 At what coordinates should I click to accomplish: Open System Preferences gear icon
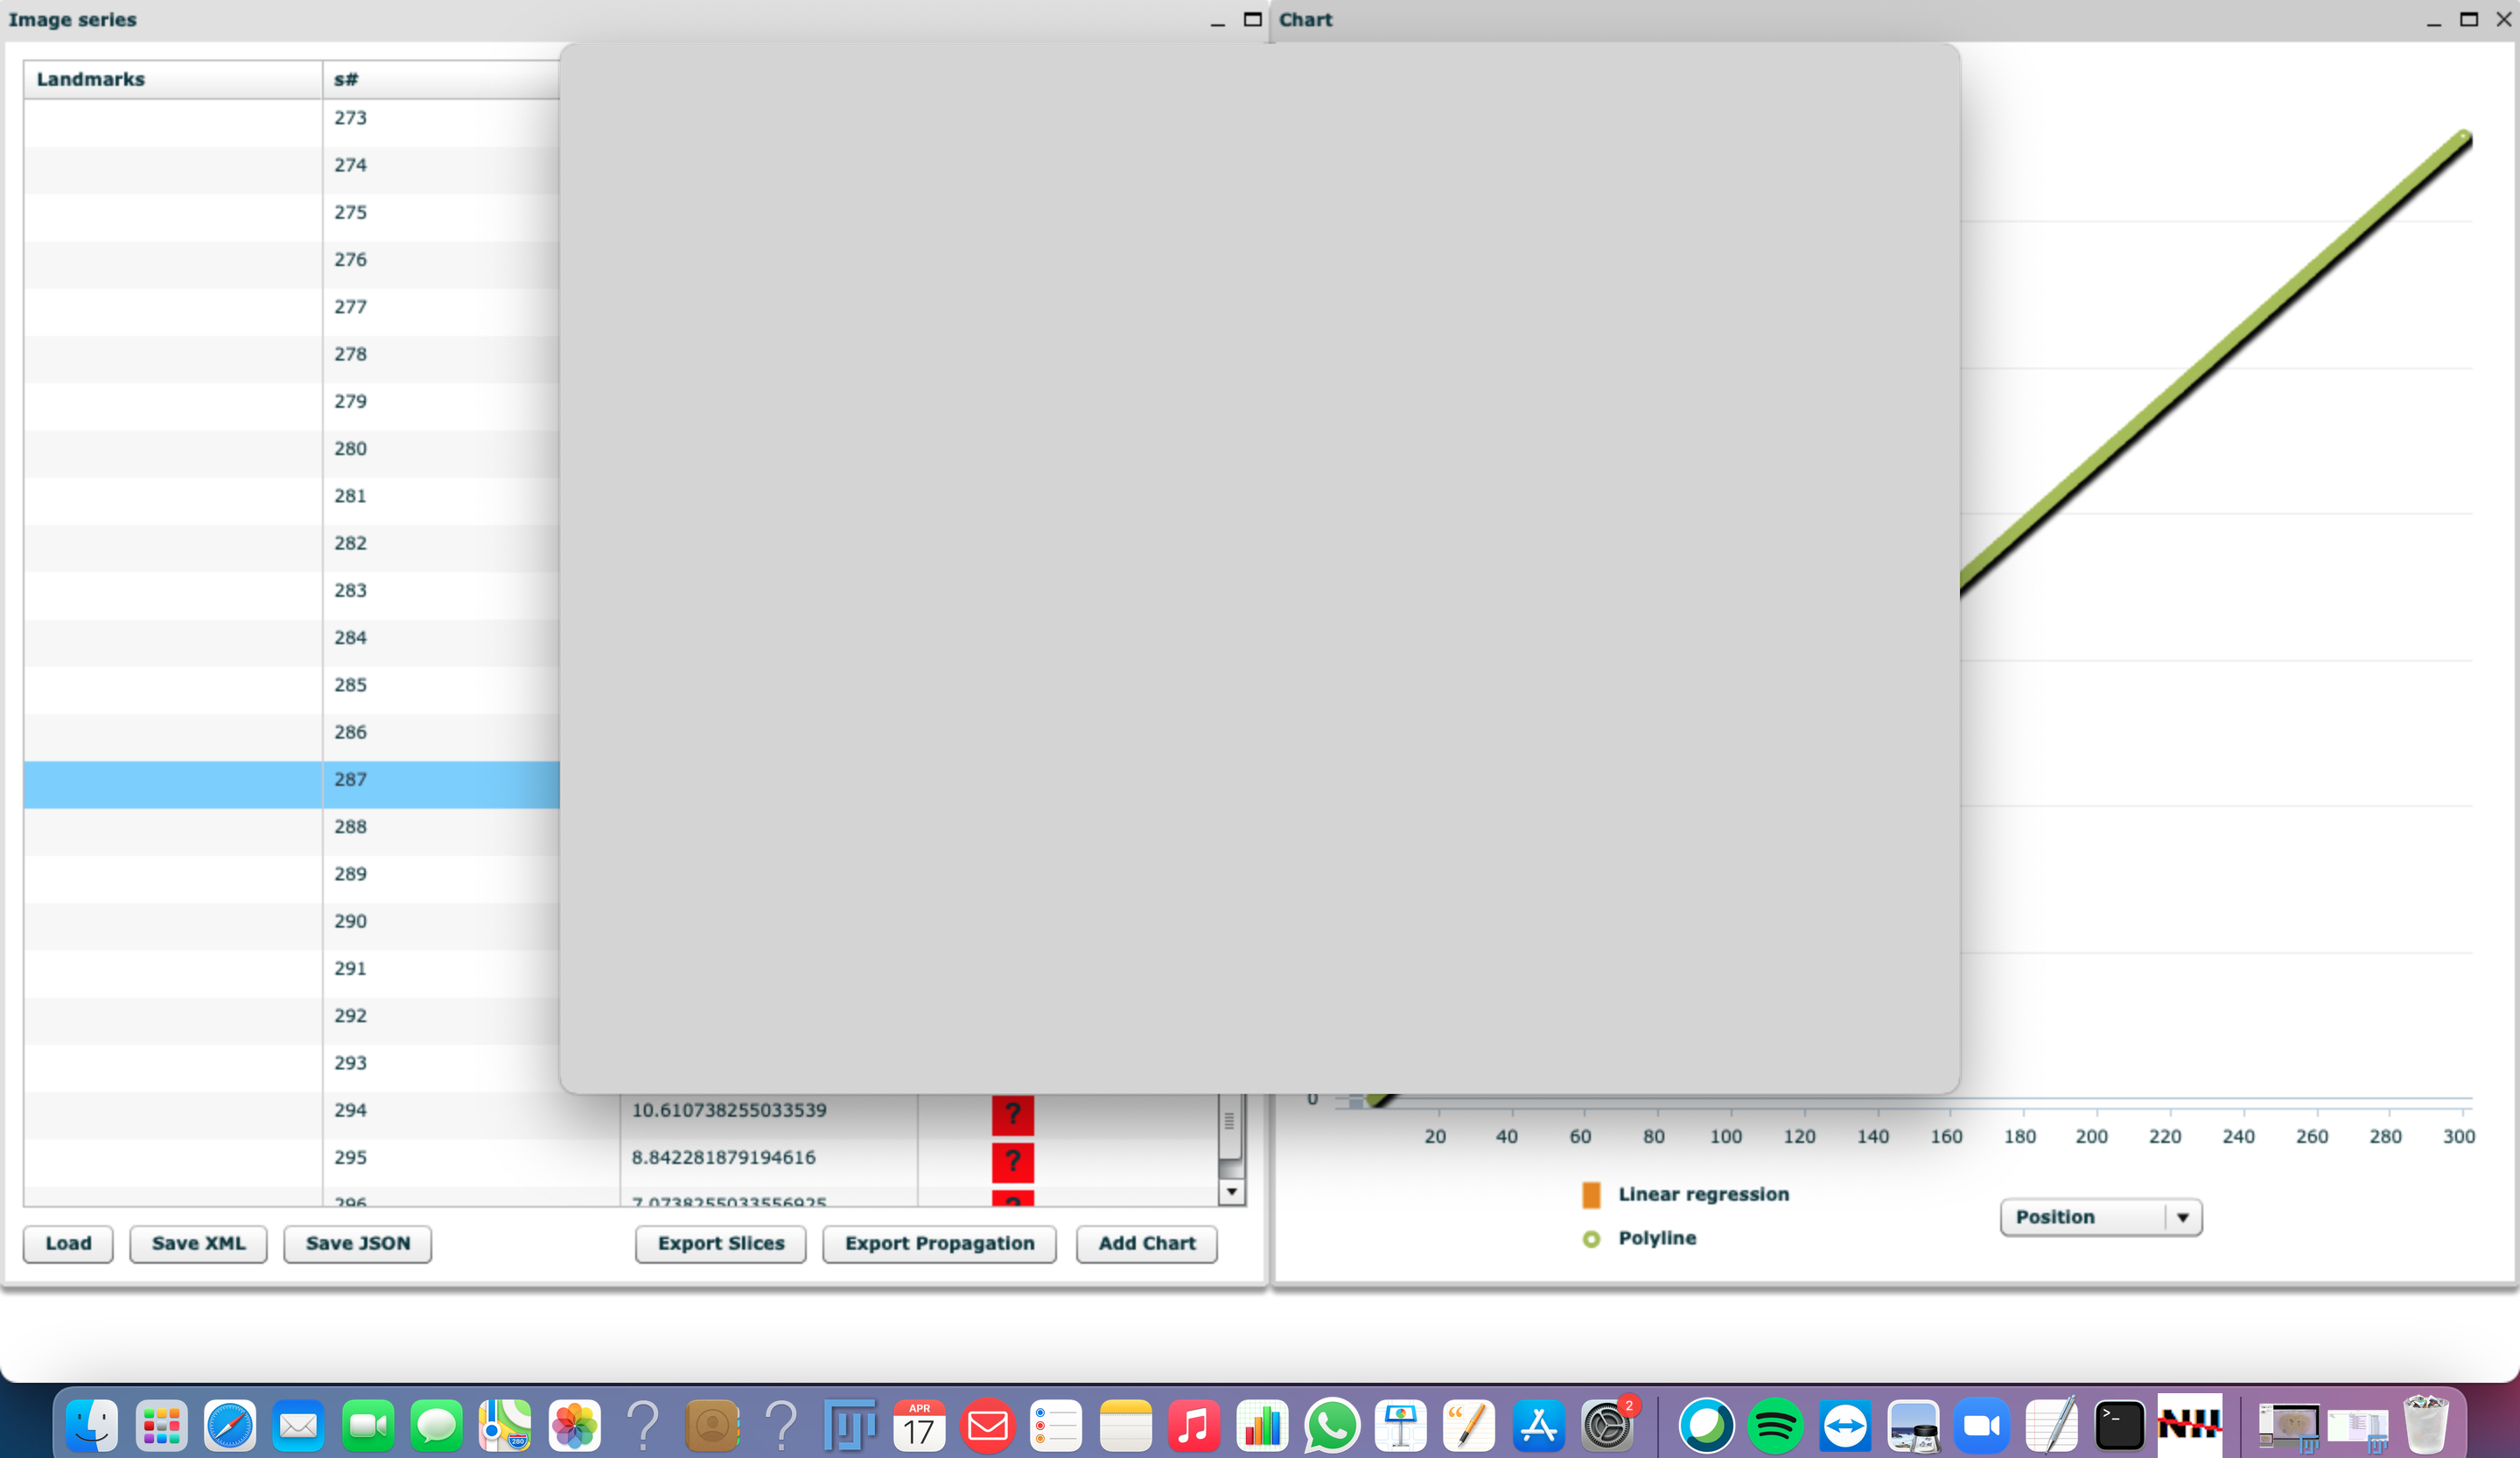pos(1606,1426)
